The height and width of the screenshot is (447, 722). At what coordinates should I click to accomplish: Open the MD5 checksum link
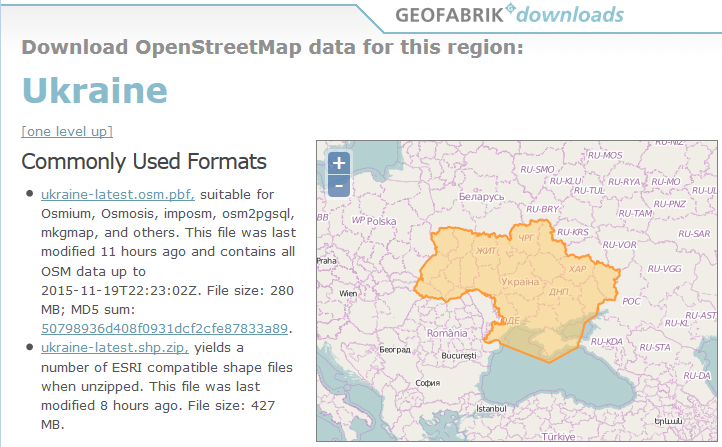[165, 328]
